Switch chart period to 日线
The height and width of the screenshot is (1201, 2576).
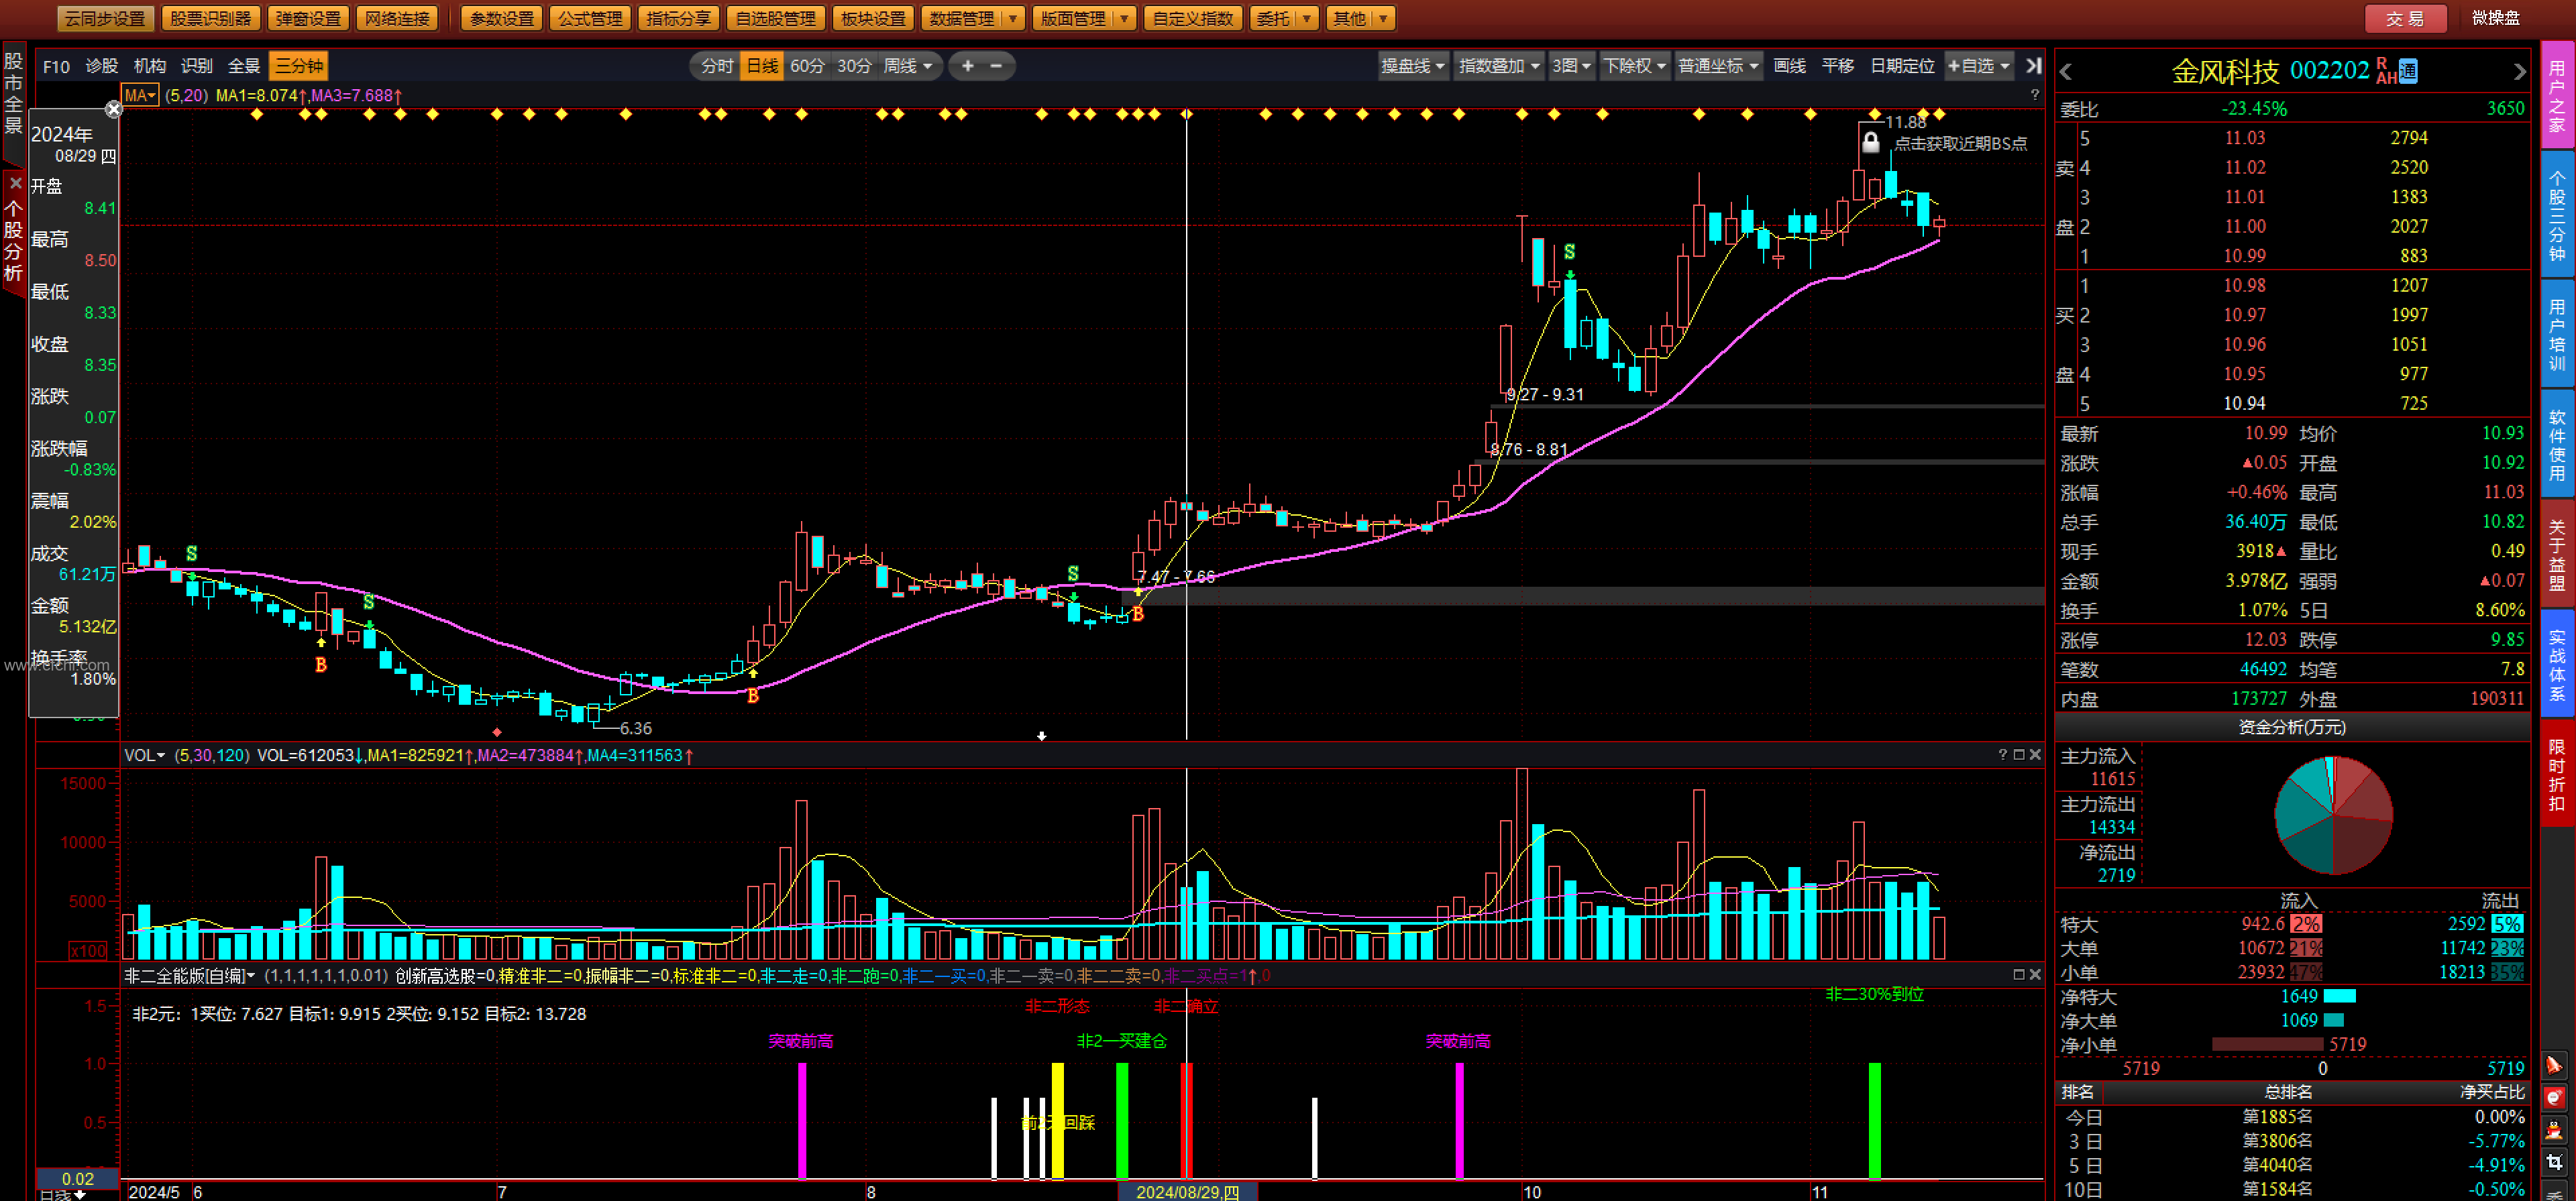click(762, 66)
